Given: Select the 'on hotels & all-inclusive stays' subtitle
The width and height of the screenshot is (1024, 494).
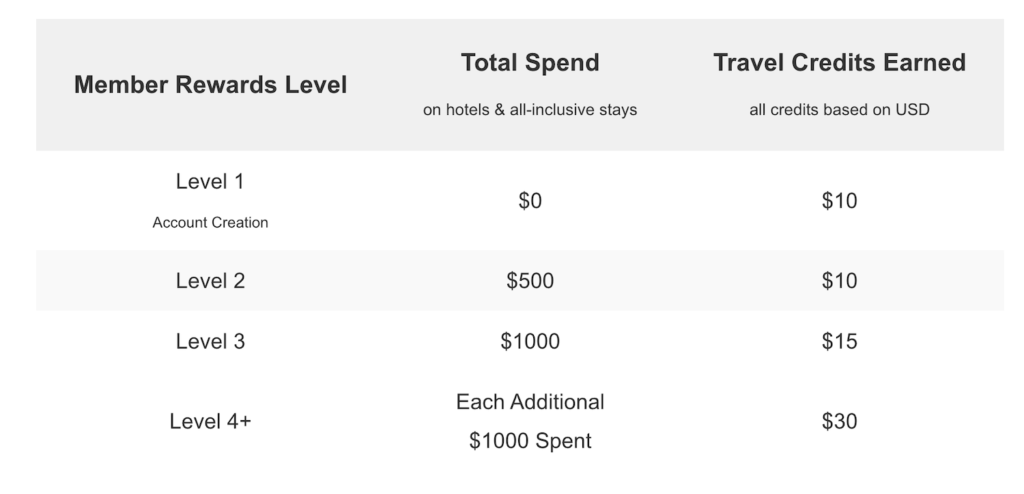Looking at the screenshot, I should point(530,110).
